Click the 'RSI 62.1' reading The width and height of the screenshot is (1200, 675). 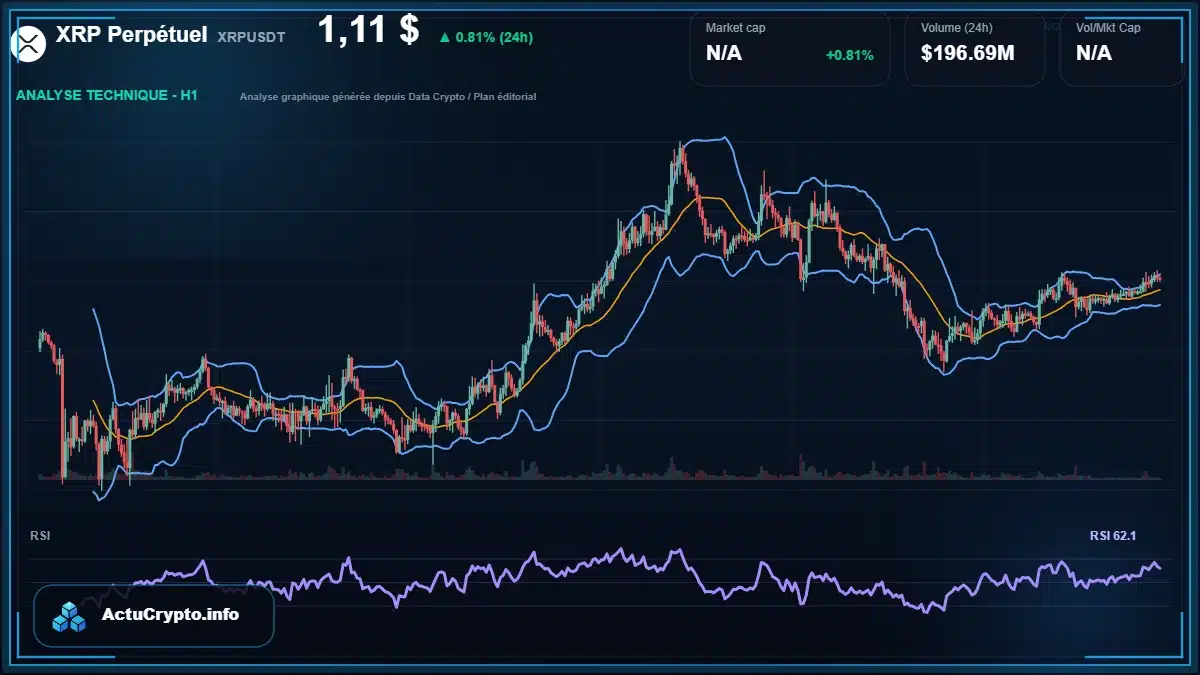coord(1113,536)
